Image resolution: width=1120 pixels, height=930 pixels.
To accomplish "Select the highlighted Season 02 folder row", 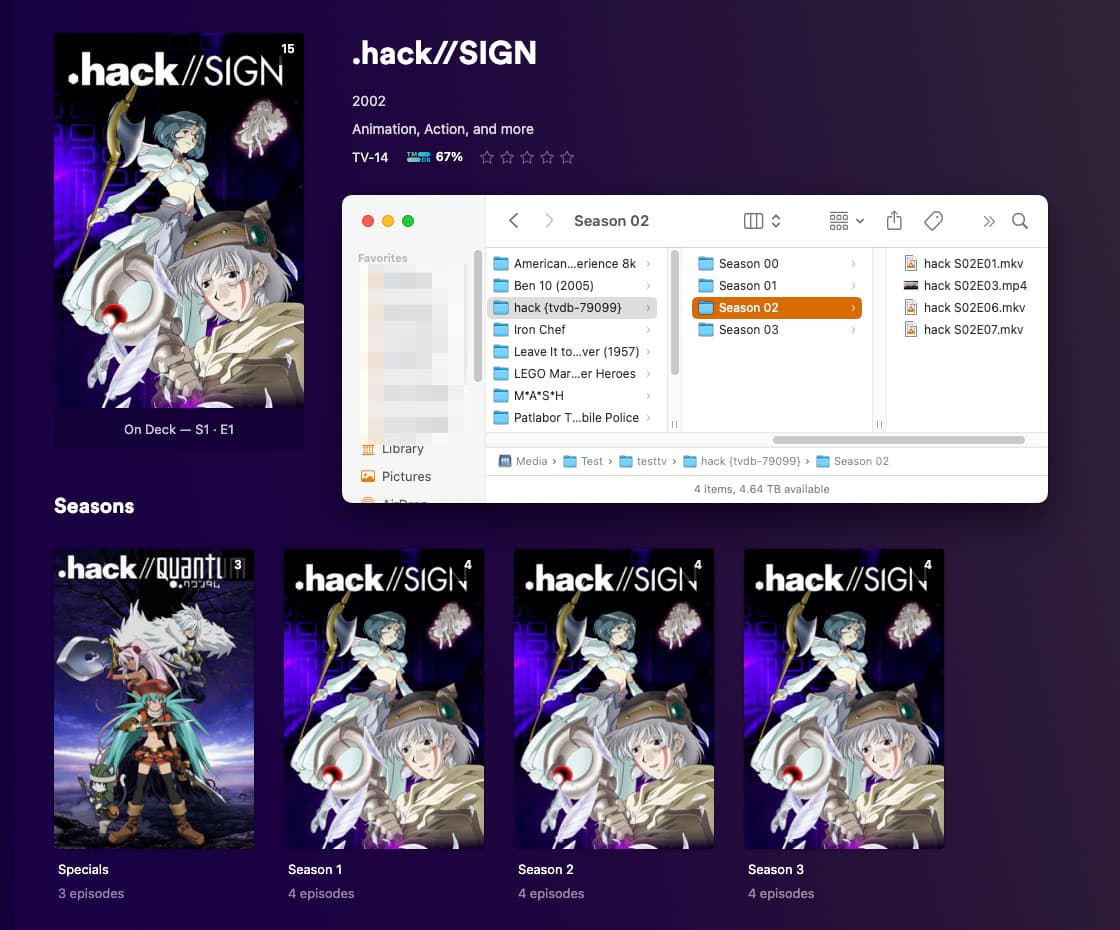I will (x=777, y=308).
